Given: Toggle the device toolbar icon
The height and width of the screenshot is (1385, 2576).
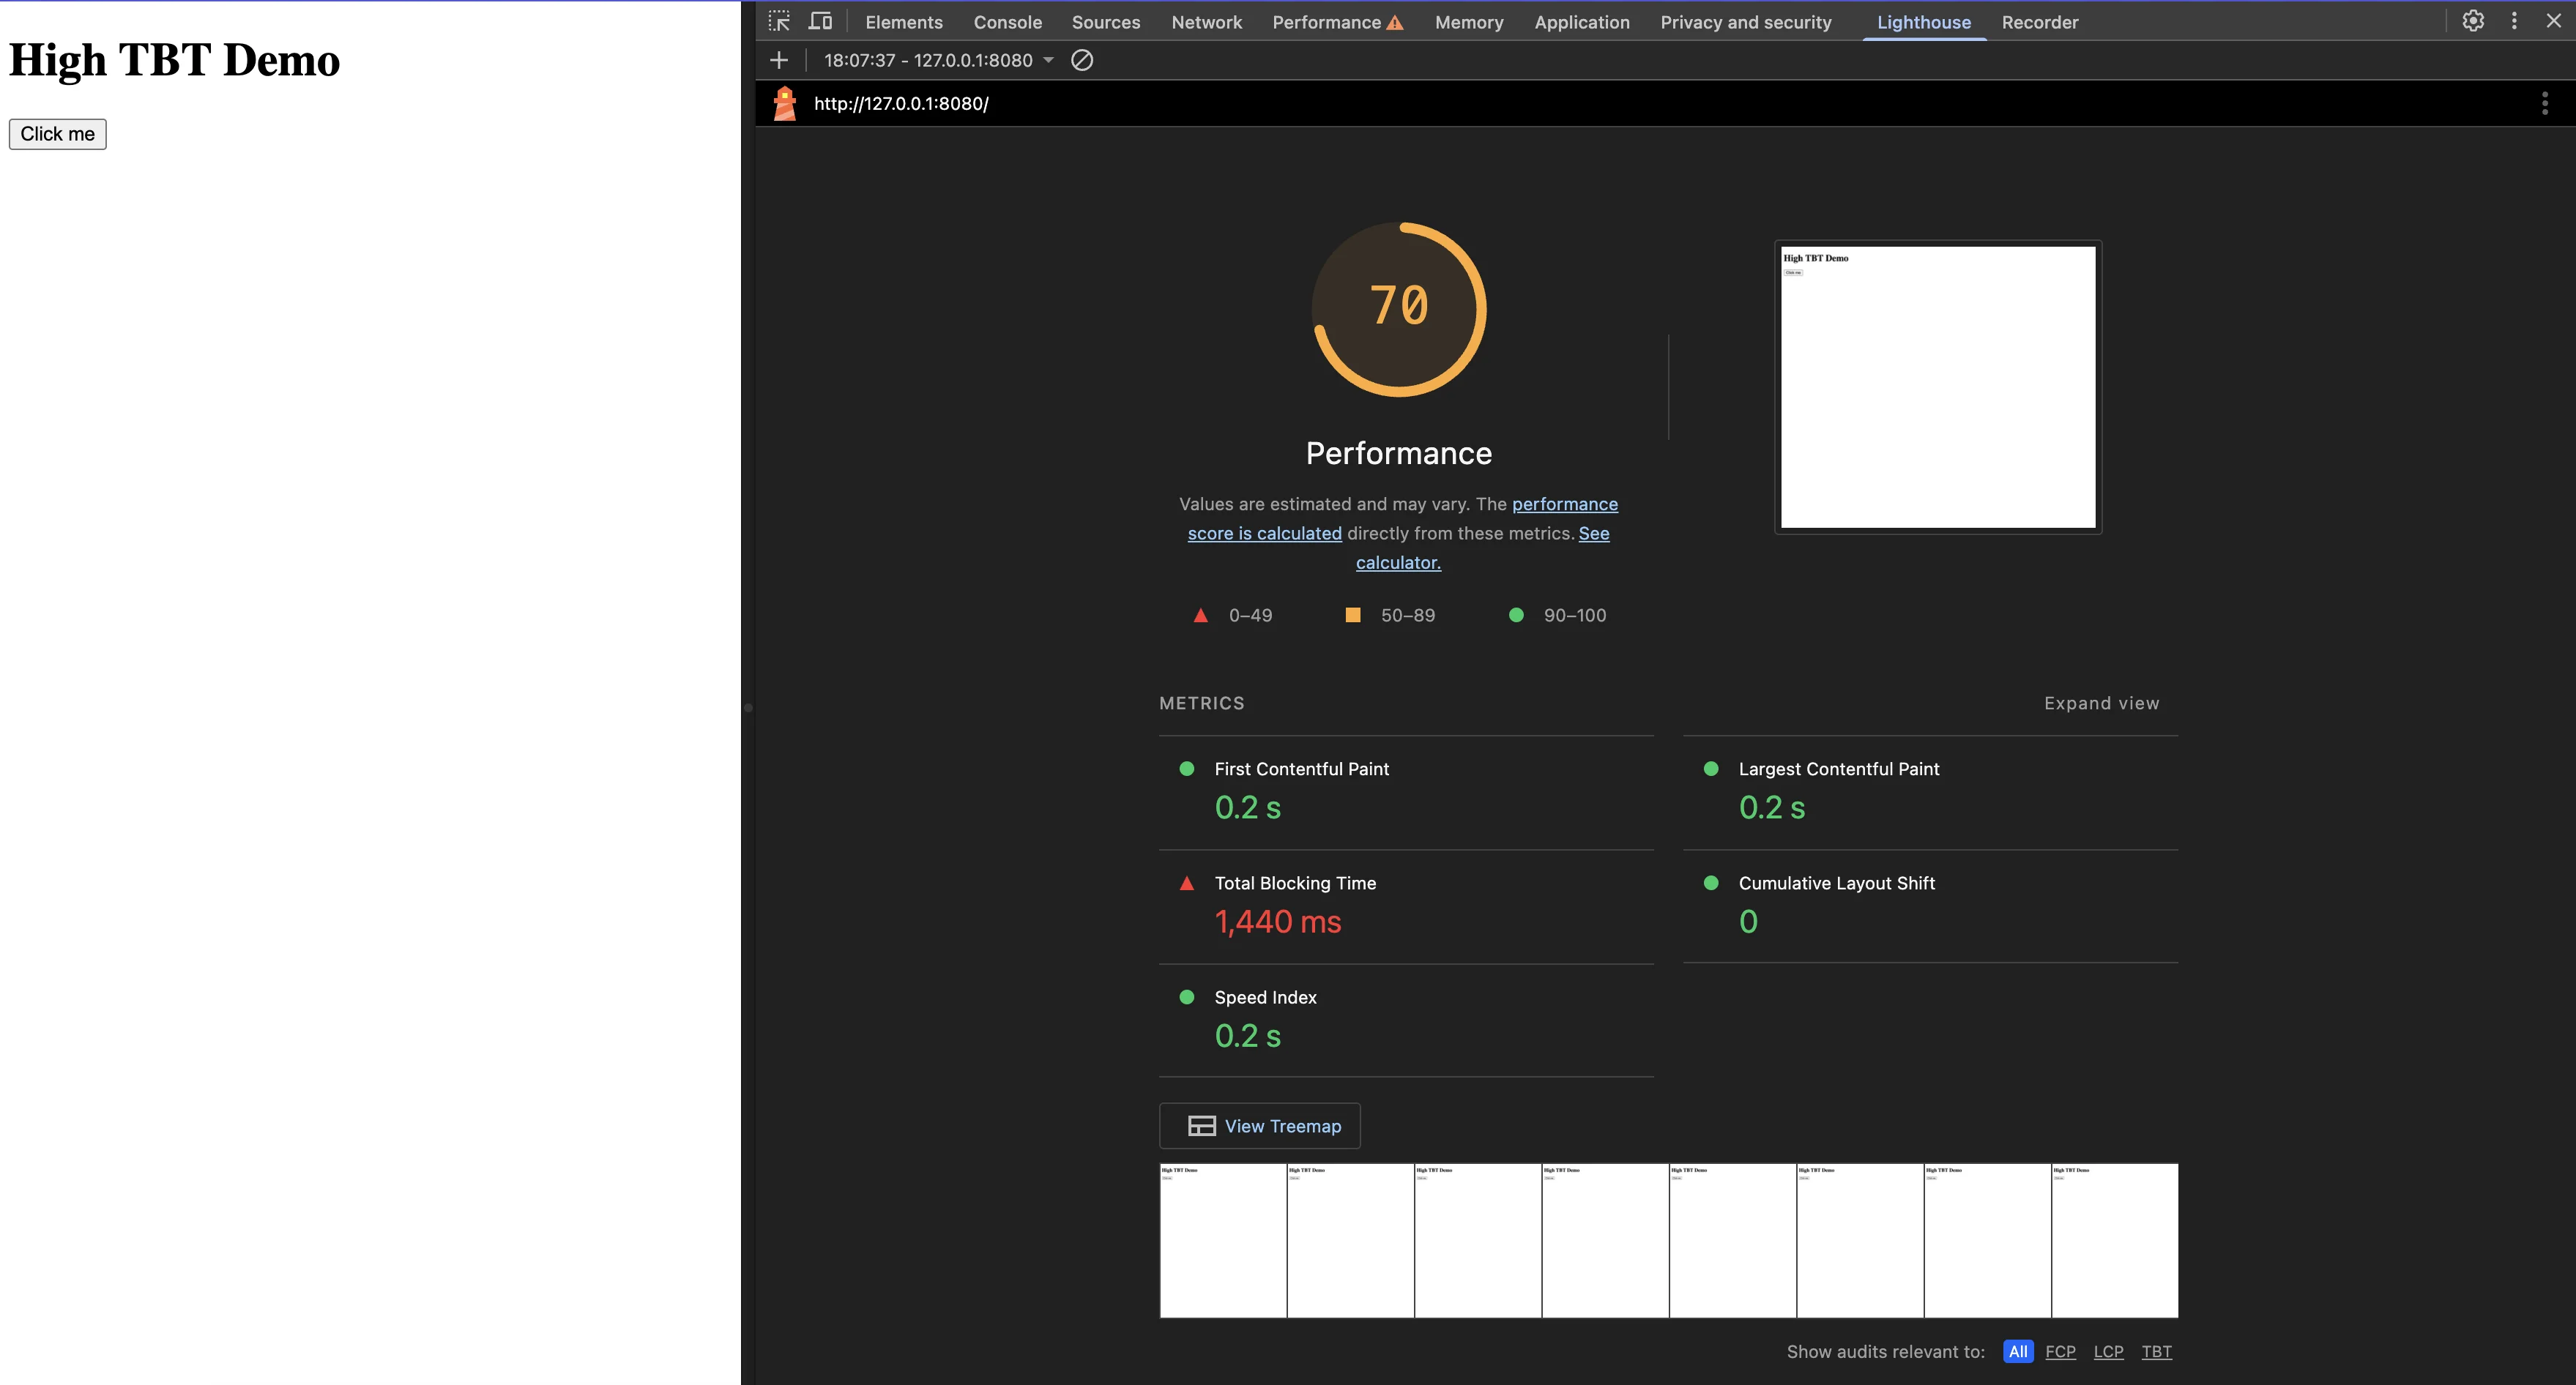Looking at the screenshot, I should (x=820, y=21).
